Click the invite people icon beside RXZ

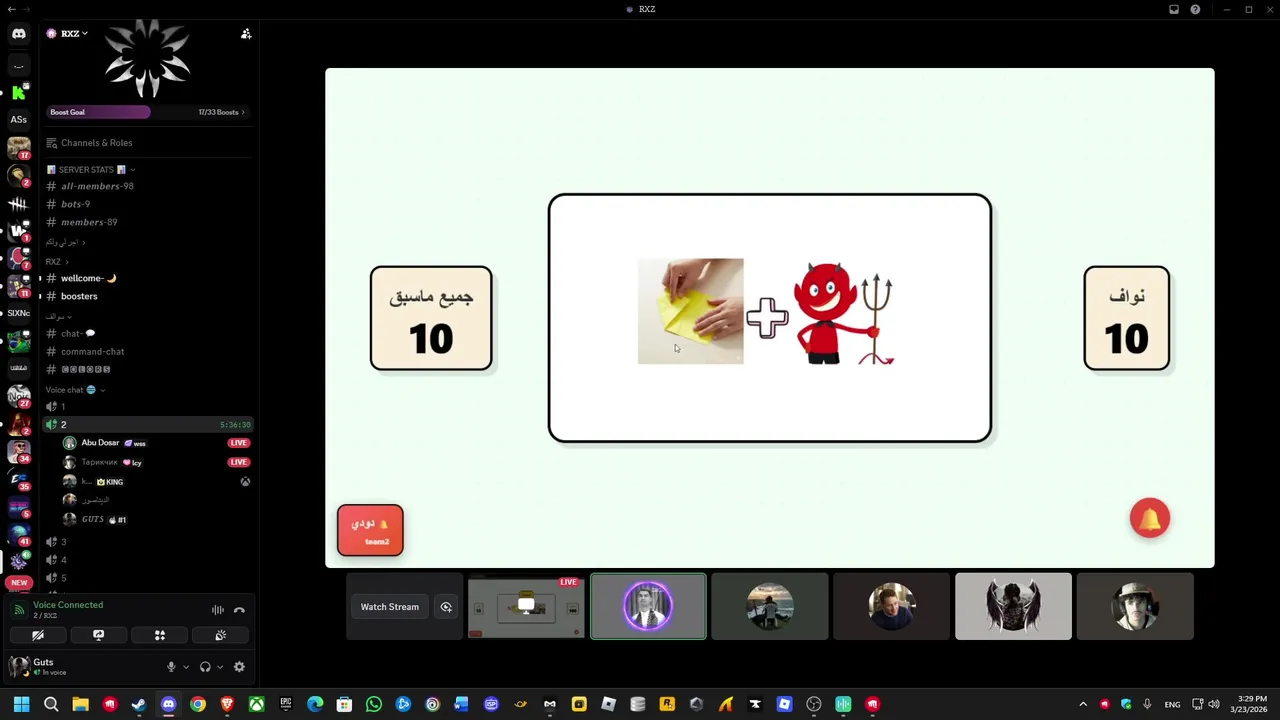(x=246, y=34)
